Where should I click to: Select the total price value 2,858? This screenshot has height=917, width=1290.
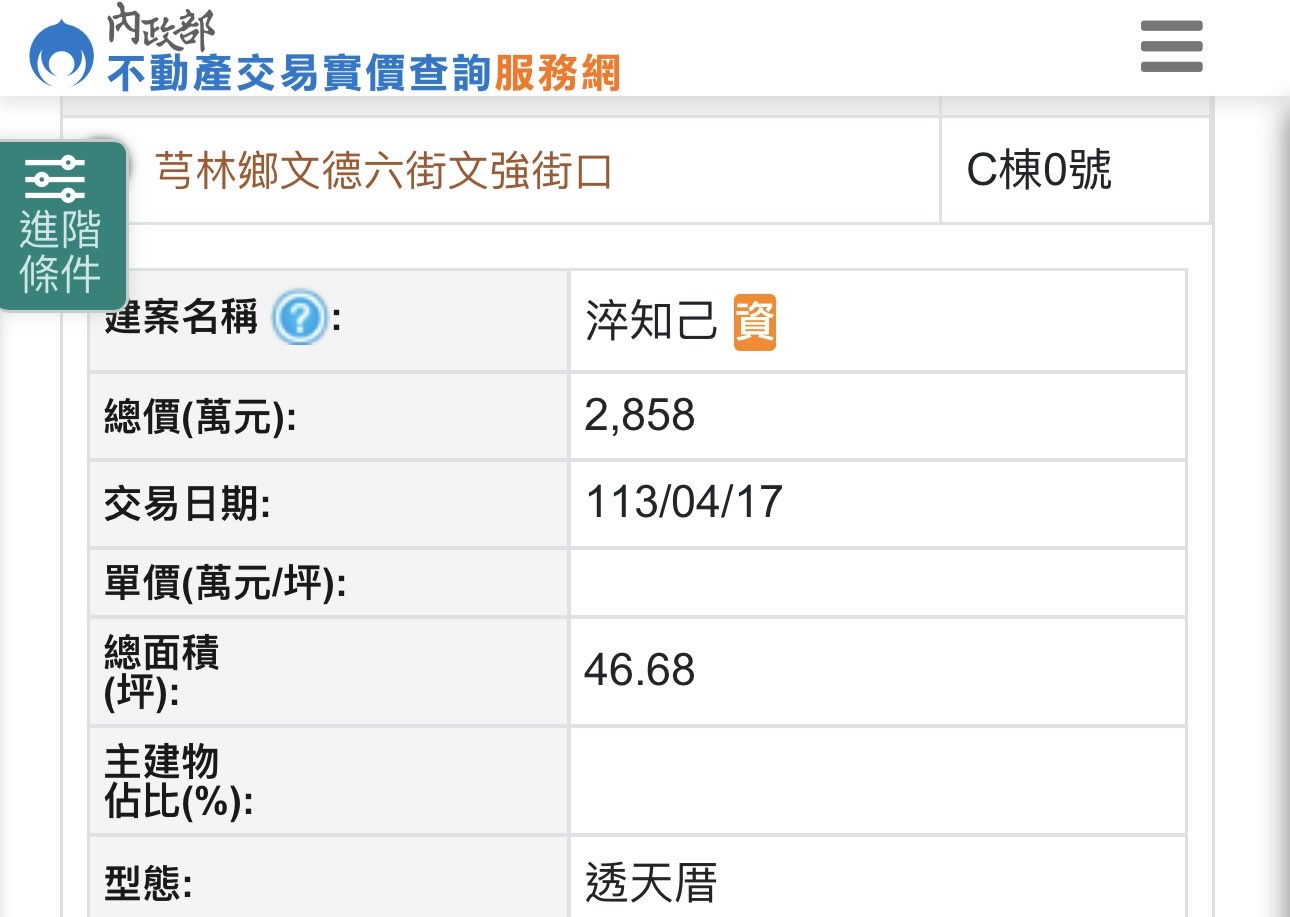point(639,415)
